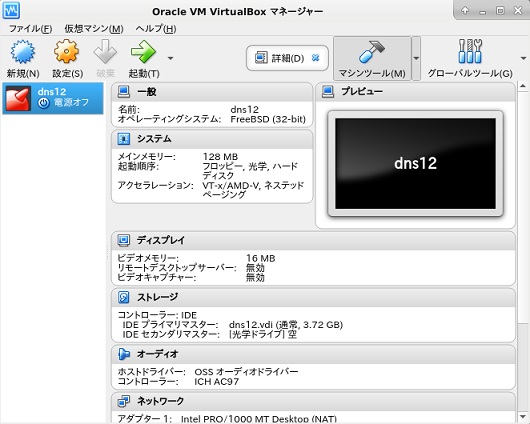
Task: Click the ストレージ section disk icon
Action: pos(123,297)
